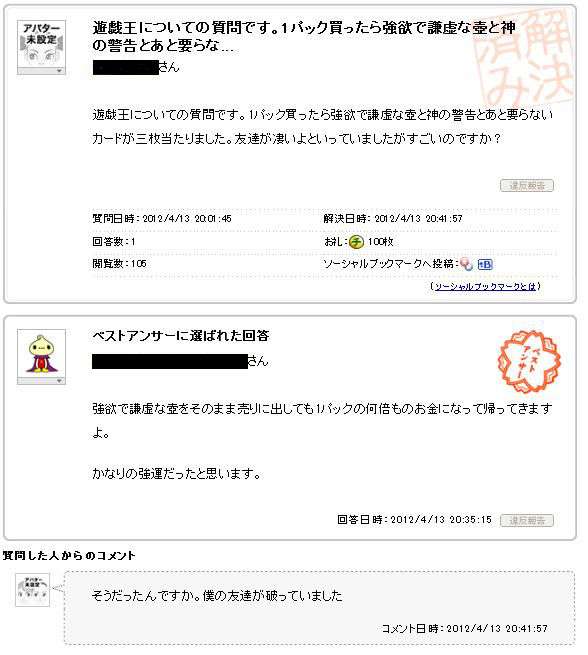Click the asker's アバター未設定 avatar image

tap(41, 44)
